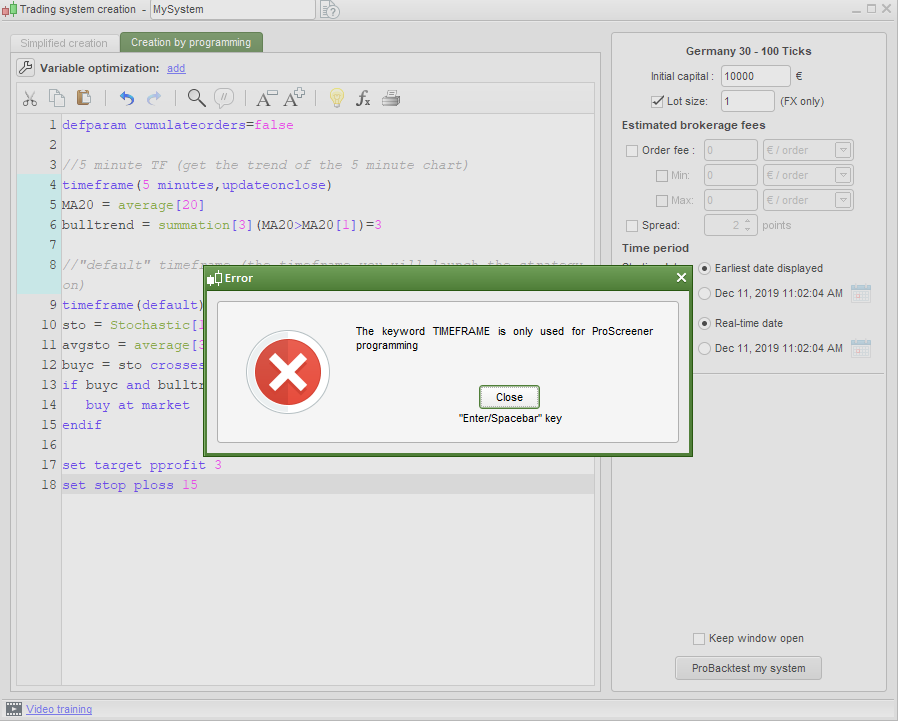The height and width of the screenshot is (721, 898).
Task: Click line 14 buy at market
Action: [137, 405]
